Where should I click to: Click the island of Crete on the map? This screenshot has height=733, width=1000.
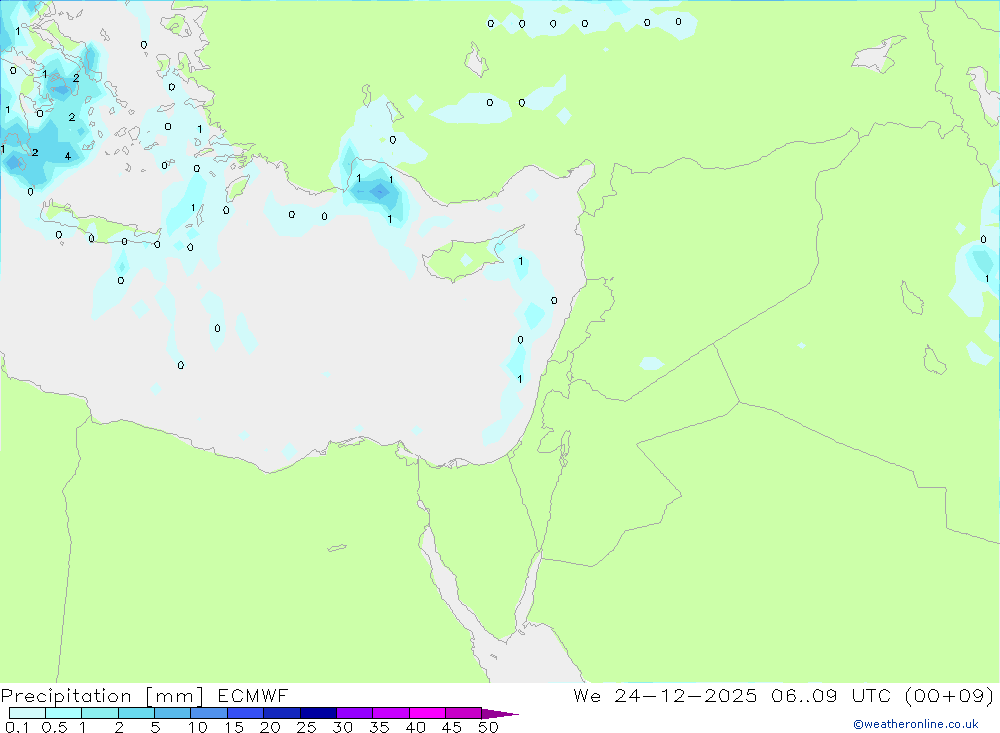click(x=99, y=223)
